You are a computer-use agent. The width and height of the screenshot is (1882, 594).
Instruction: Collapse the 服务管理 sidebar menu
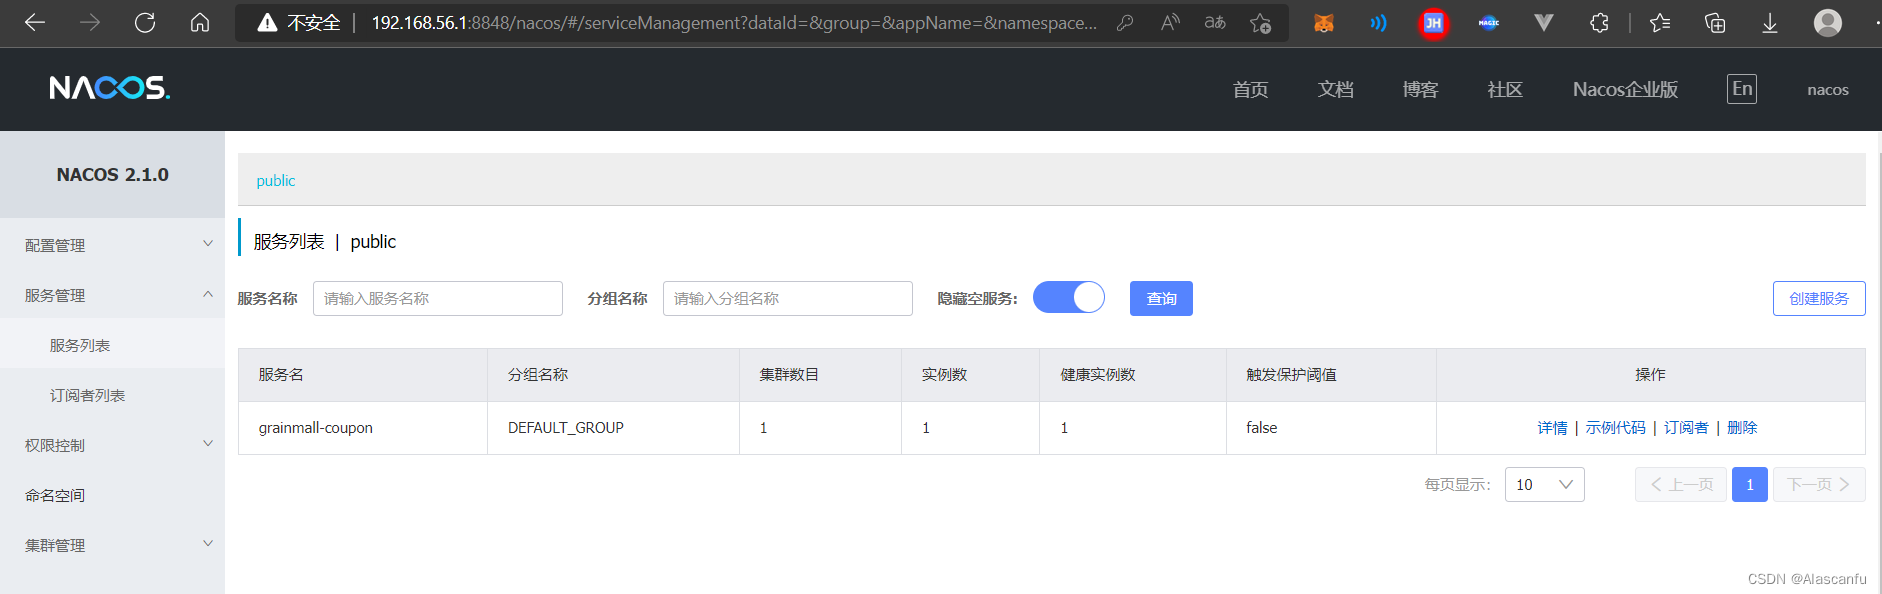pos(112,294)
